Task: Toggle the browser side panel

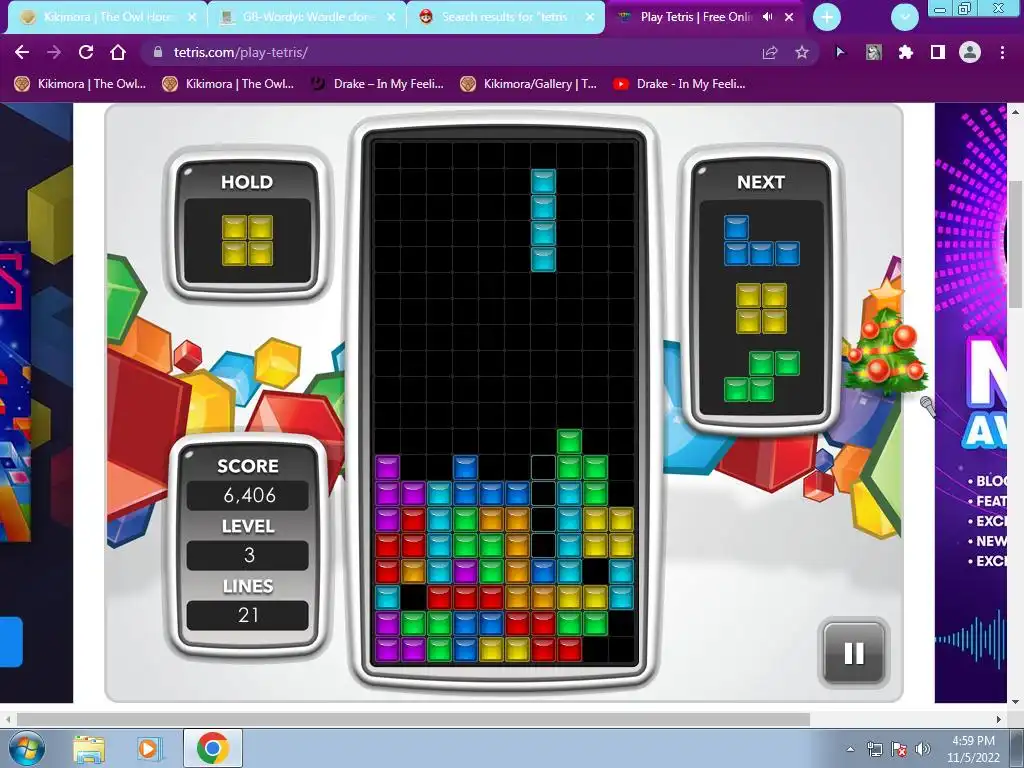Action: (938, 52)
